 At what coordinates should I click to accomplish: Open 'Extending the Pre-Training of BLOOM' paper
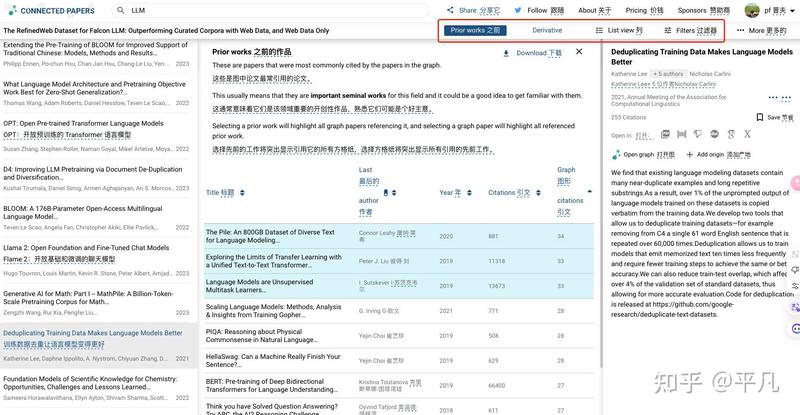[x=95, y=48]
